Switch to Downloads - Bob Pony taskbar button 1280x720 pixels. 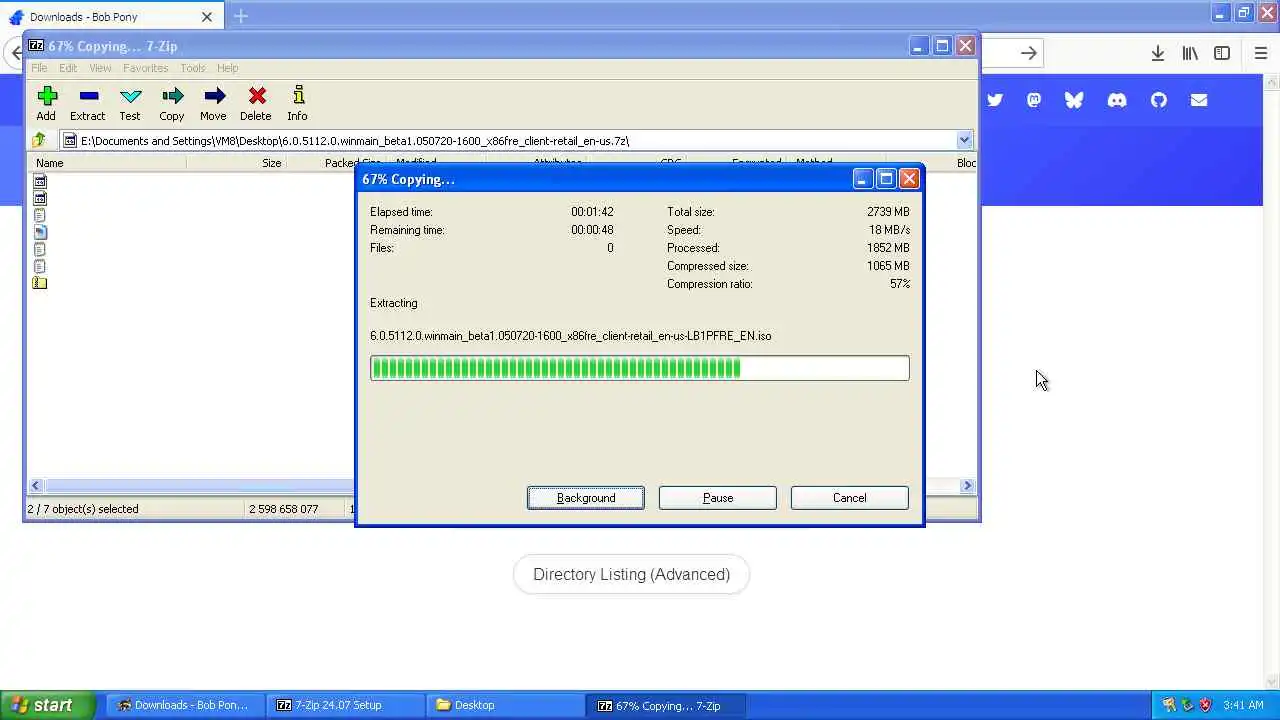pos(183,705)
